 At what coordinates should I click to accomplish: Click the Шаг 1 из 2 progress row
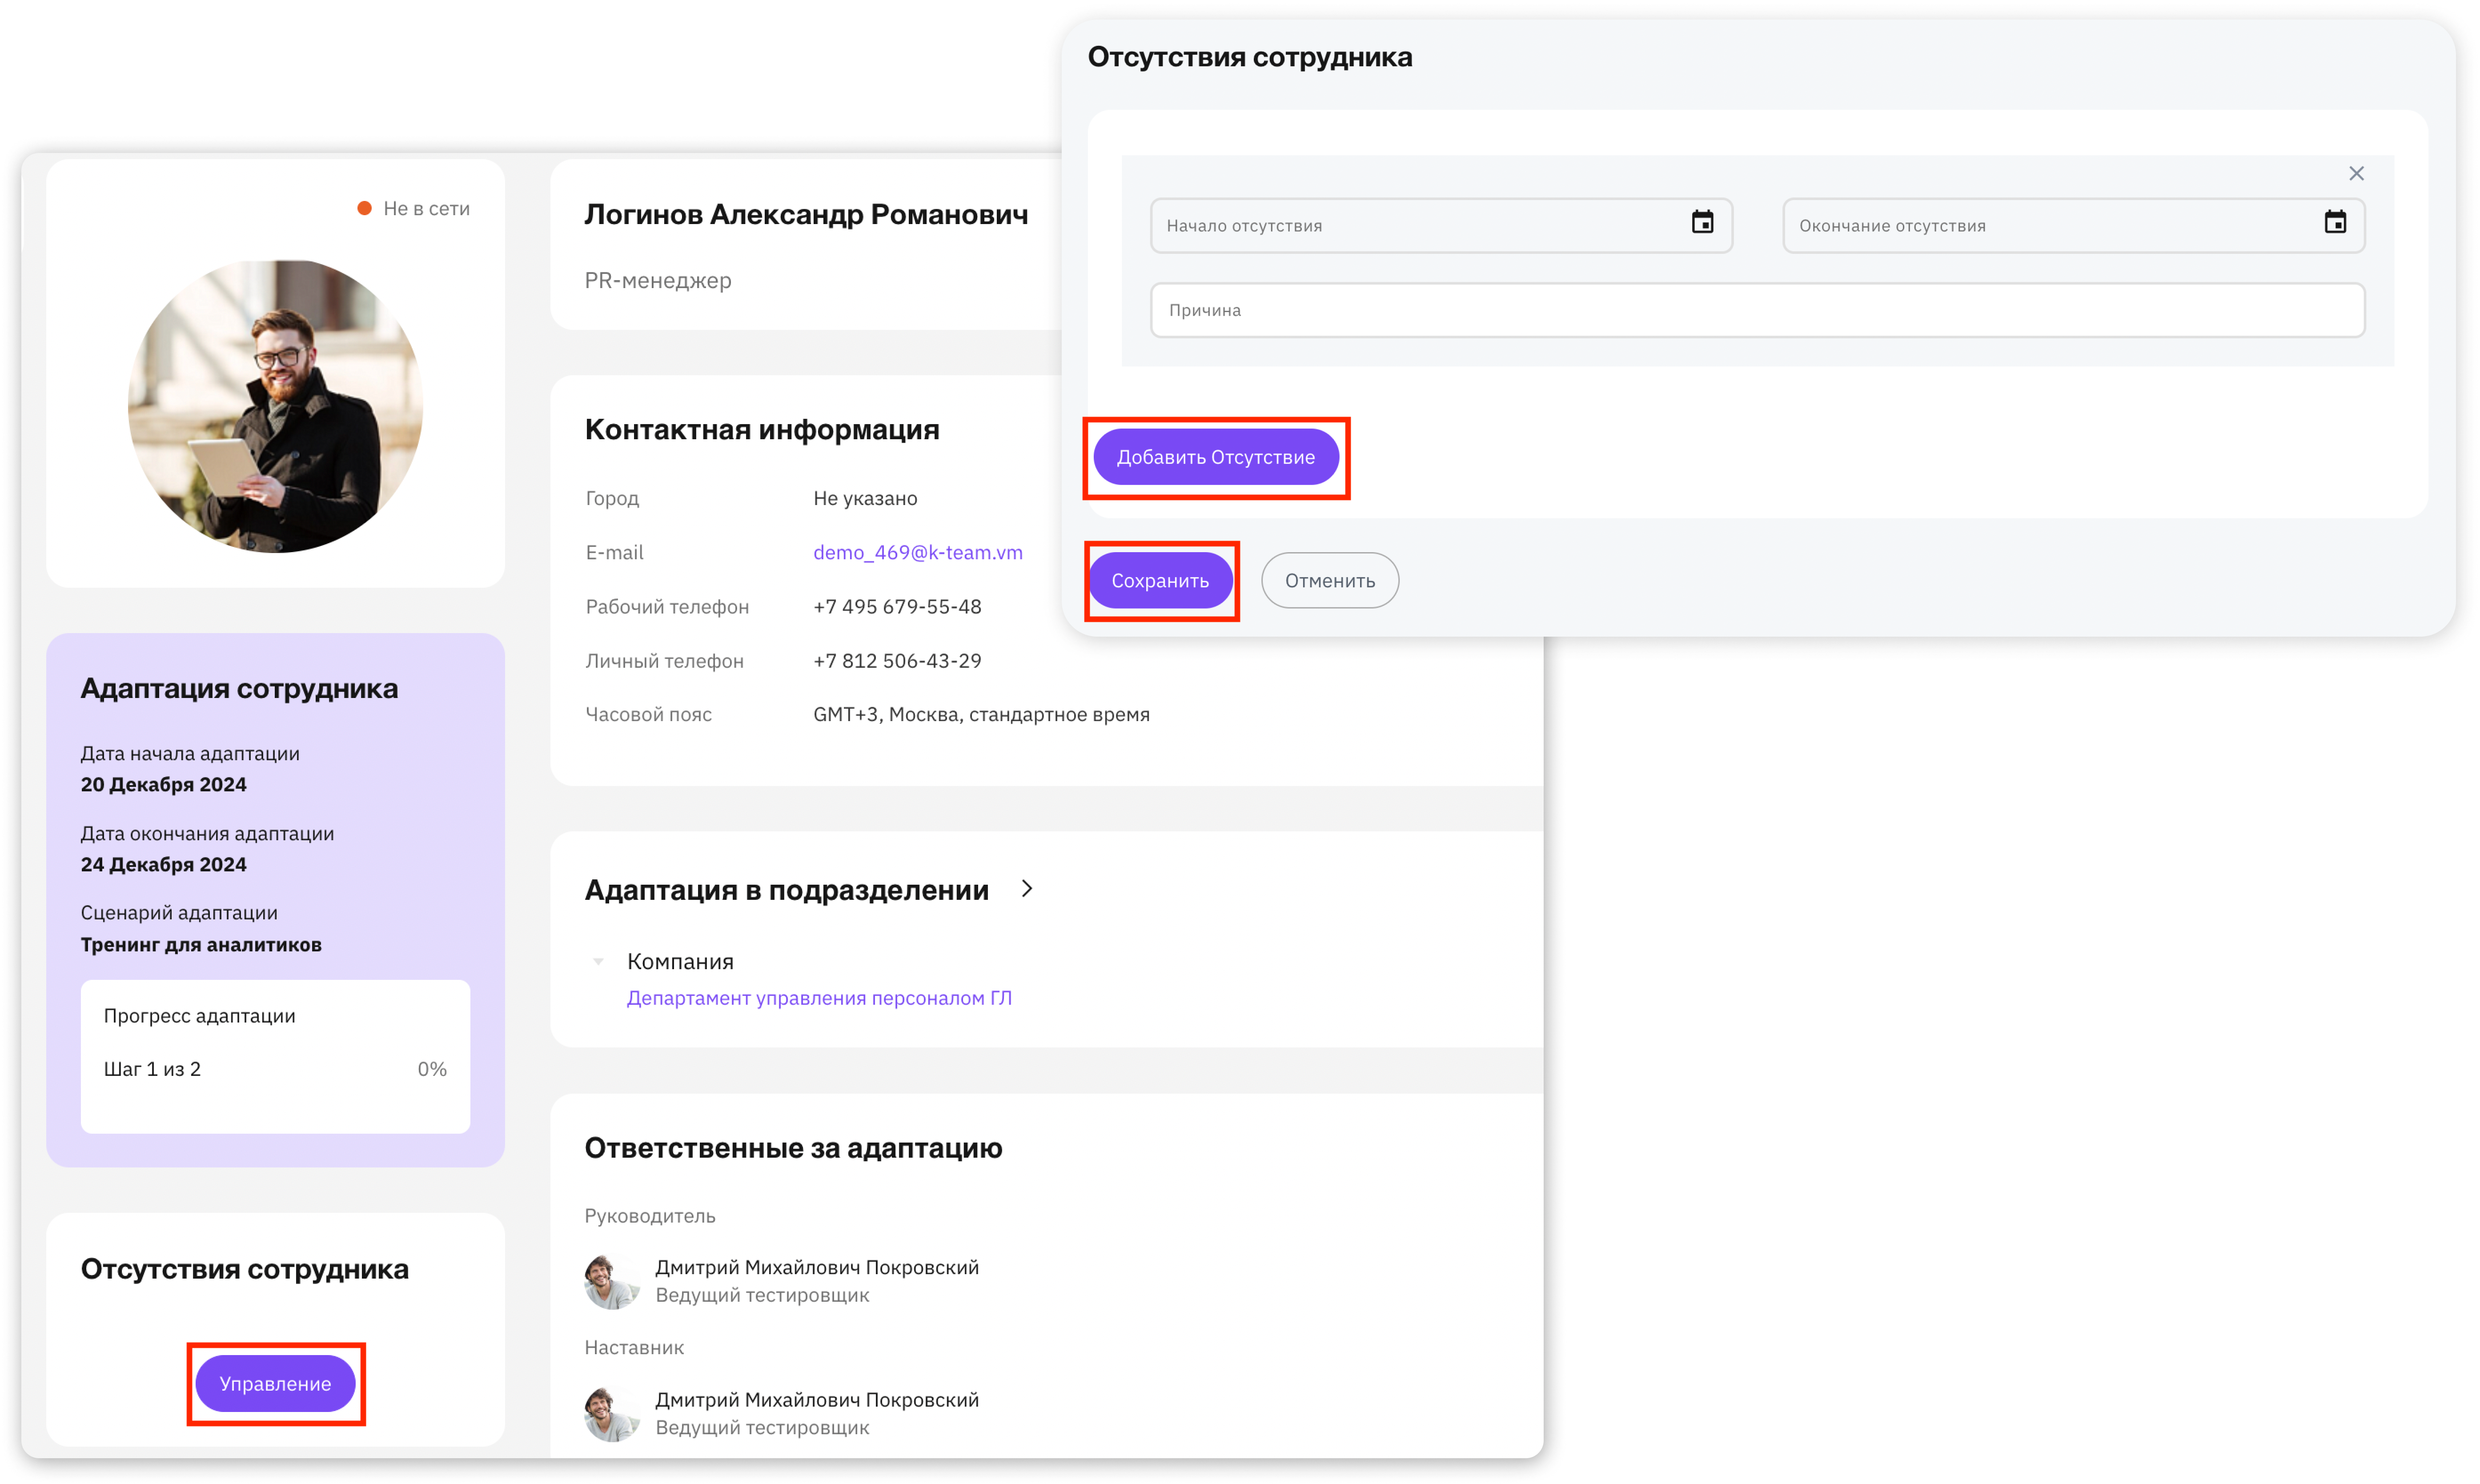(275, 1069)
